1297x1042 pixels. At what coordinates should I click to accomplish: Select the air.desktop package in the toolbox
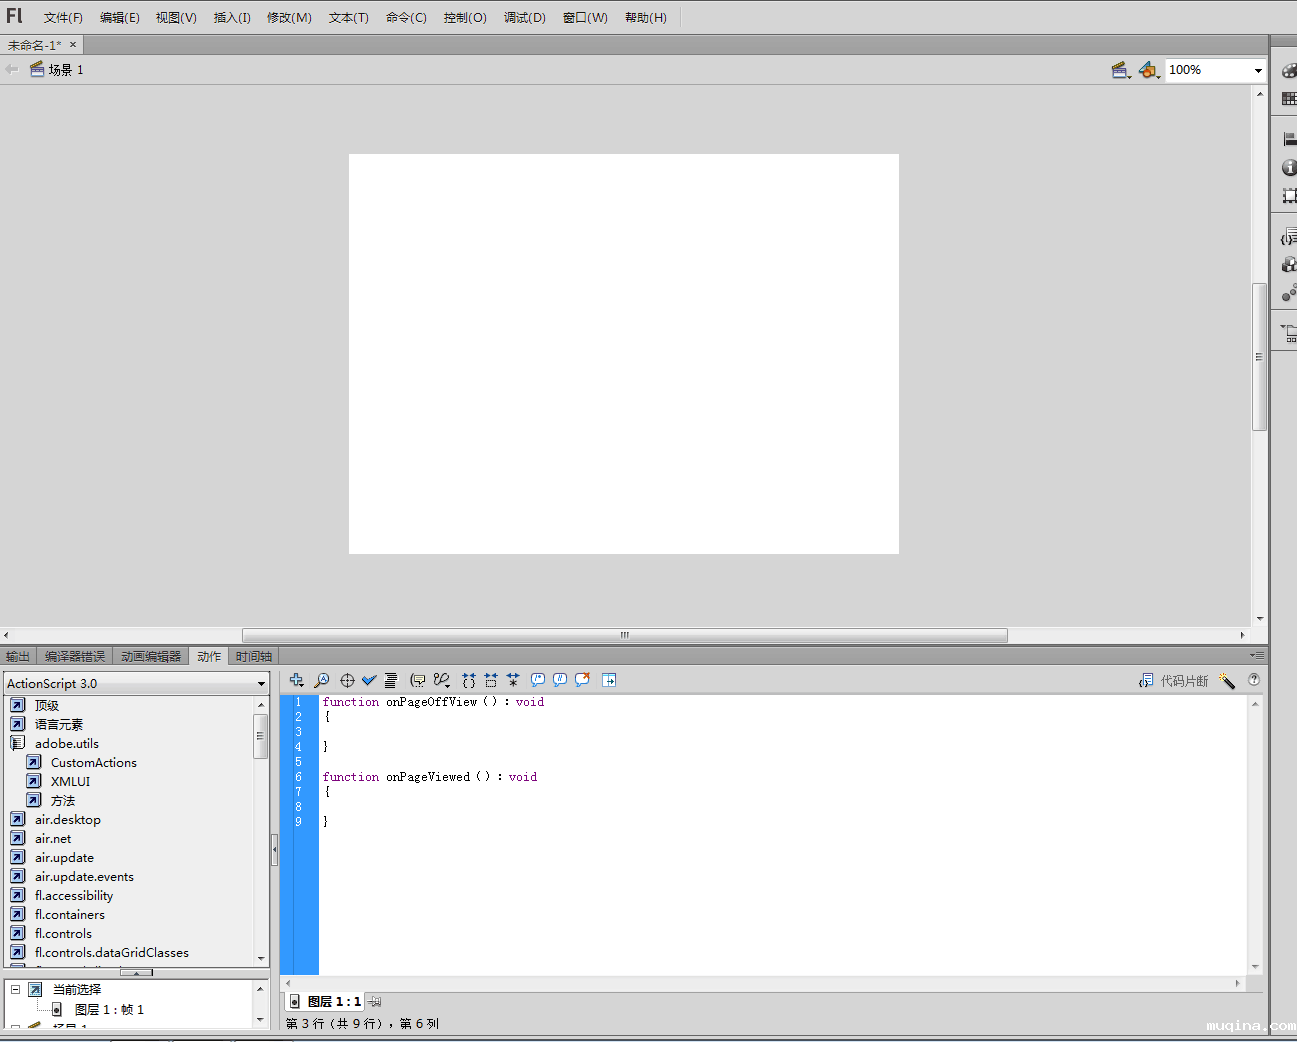pyautogui.click(x=68, y=820)
